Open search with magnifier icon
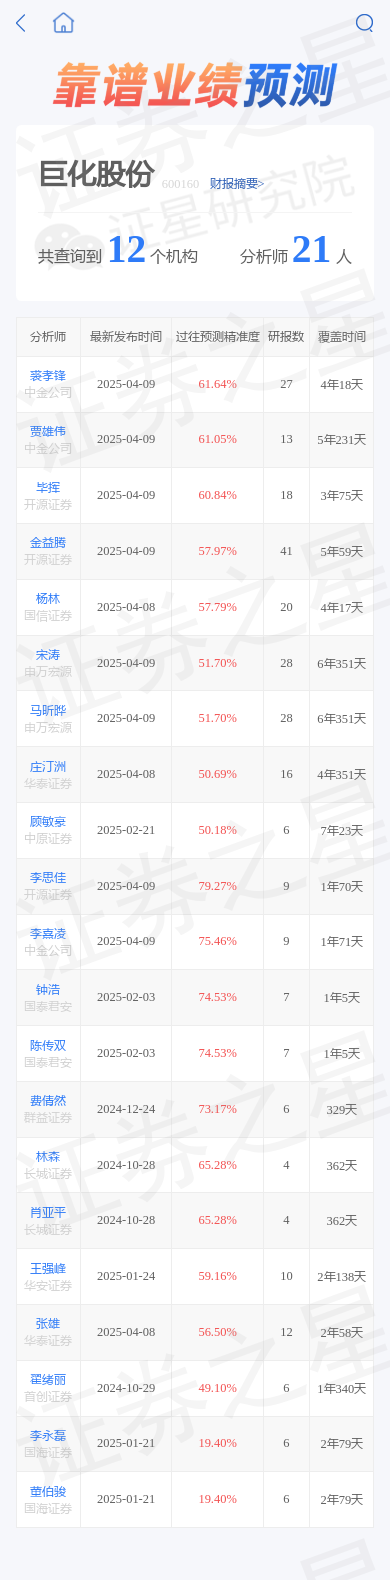 365,23
